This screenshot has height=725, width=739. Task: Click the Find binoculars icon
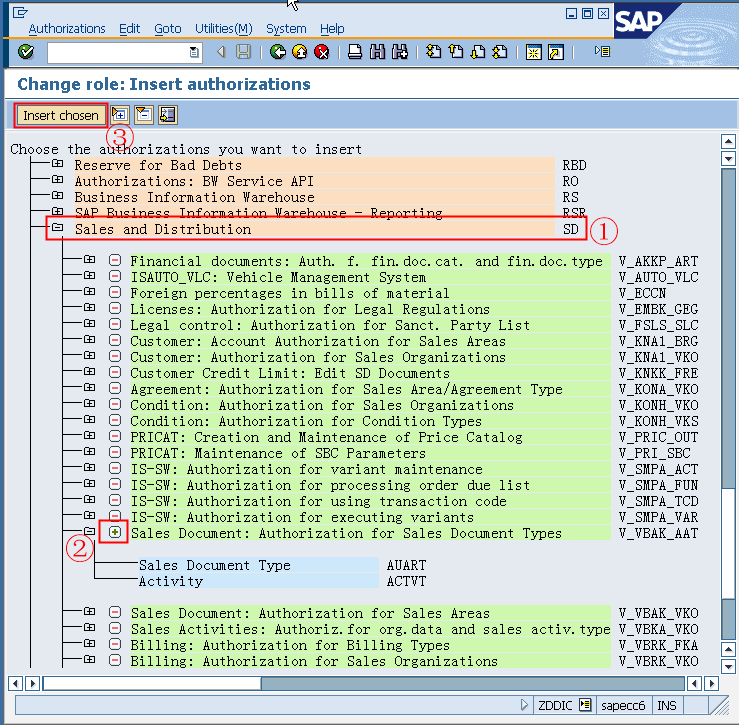click(x=377, y=51)
